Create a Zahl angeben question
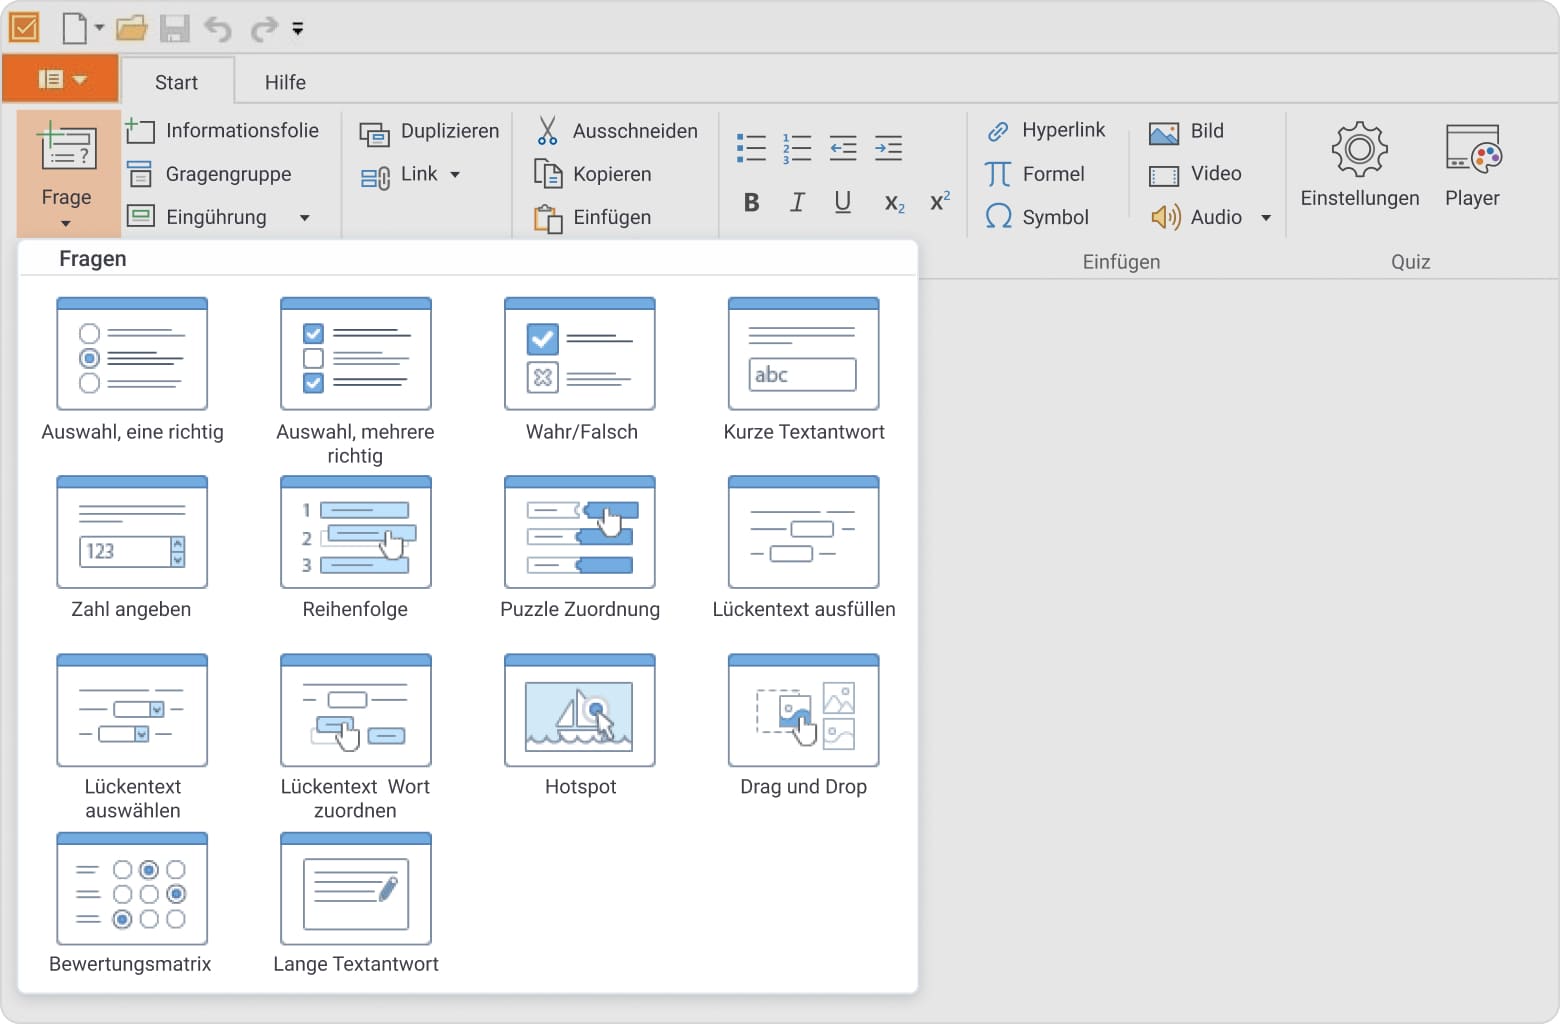Screen dimensions: 1560x1024 131,532
